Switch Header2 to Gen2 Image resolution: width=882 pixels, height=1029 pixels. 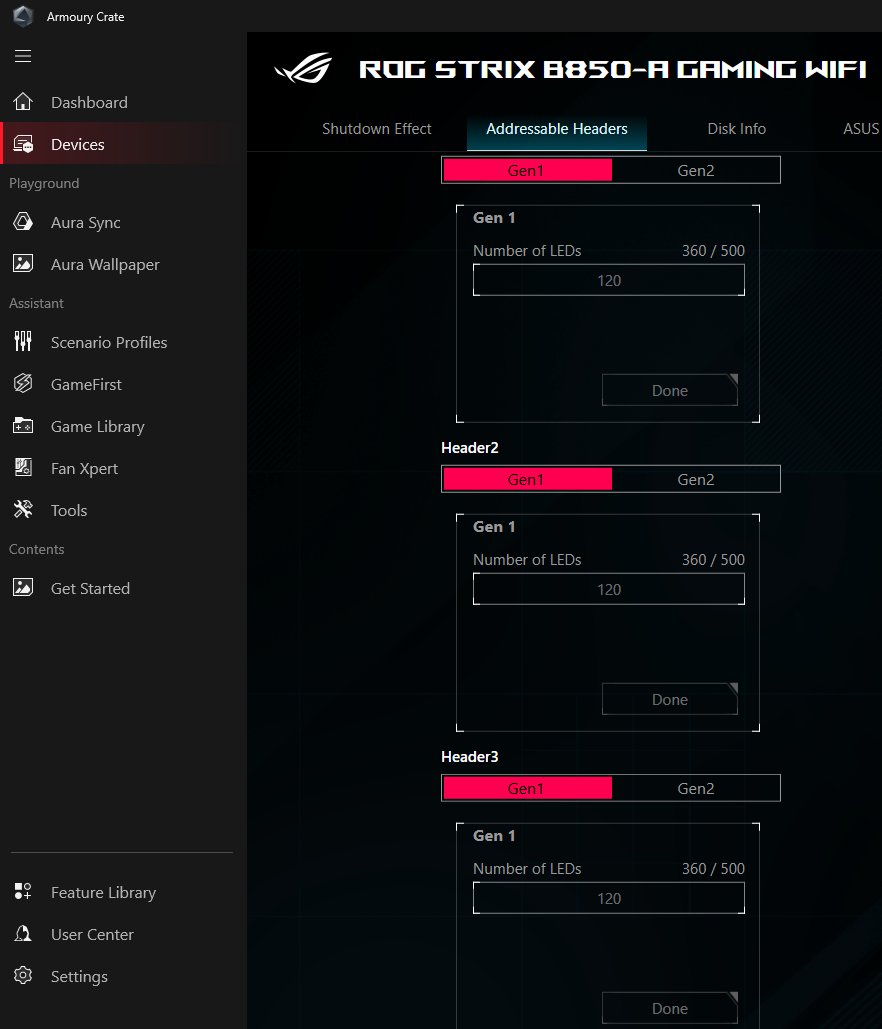[696, 479]
